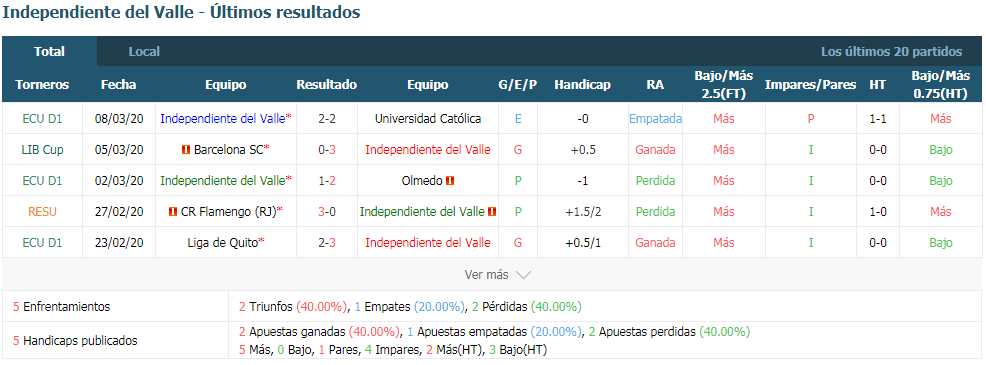Click Liga de Quito team name
Screen dimensions: 986x365
tap(223, 243)
